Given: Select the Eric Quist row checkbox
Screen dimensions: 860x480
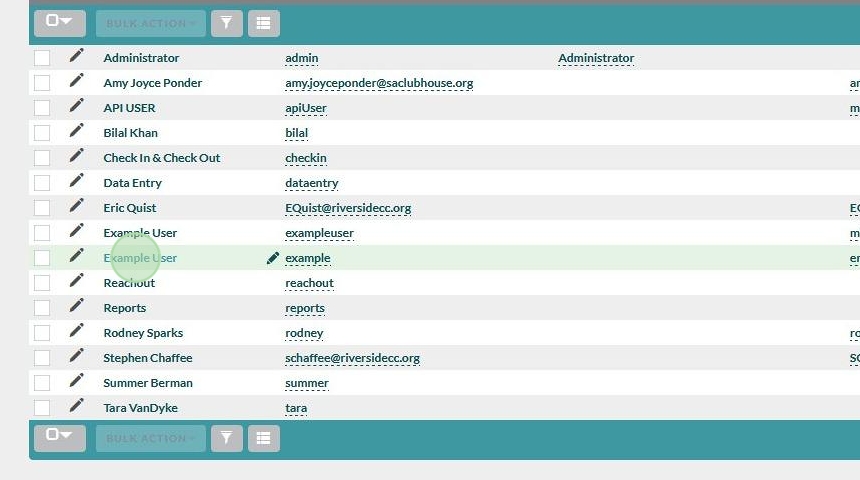Looking at the screenshot, I should click(42, 208).
